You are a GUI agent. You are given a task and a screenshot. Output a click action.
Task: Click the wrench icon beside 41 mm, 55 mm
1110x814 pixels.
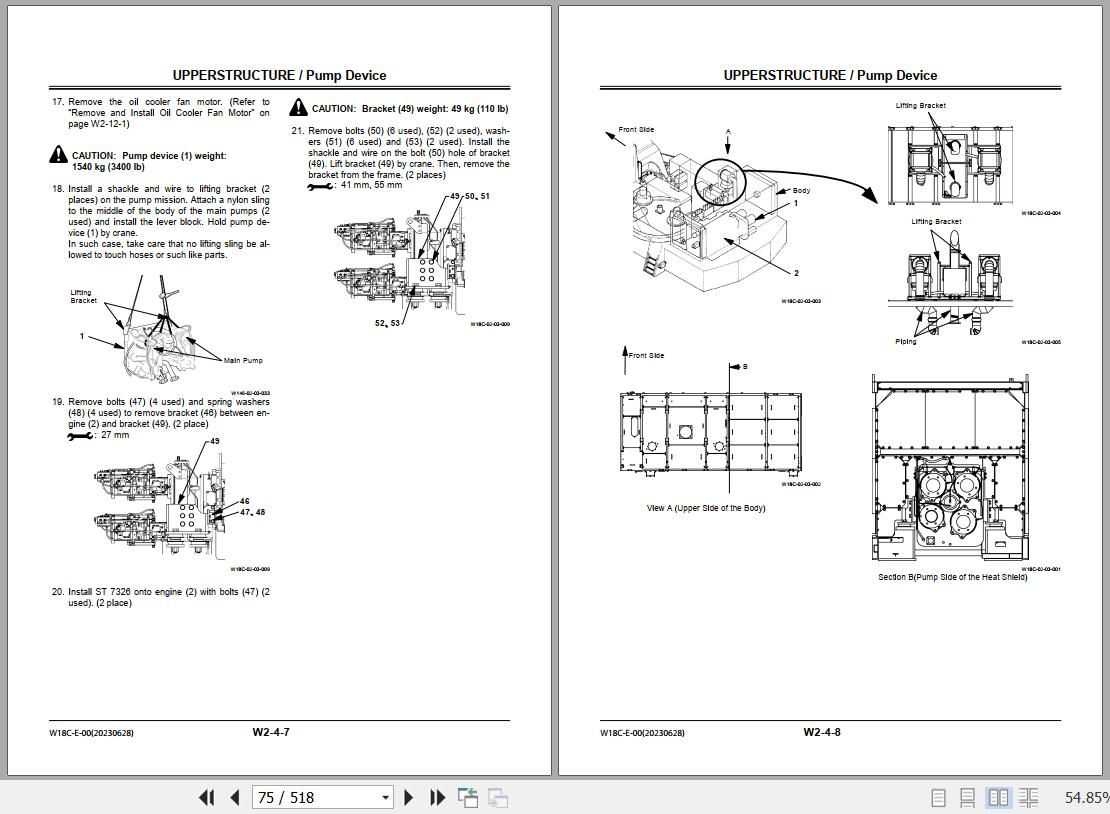(321, 186)
